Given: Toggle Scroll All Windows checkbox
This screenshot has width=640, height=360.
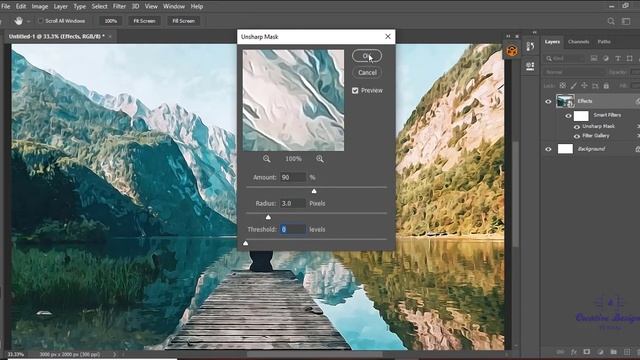Looking at the screenshot, I should click(40, 21).
